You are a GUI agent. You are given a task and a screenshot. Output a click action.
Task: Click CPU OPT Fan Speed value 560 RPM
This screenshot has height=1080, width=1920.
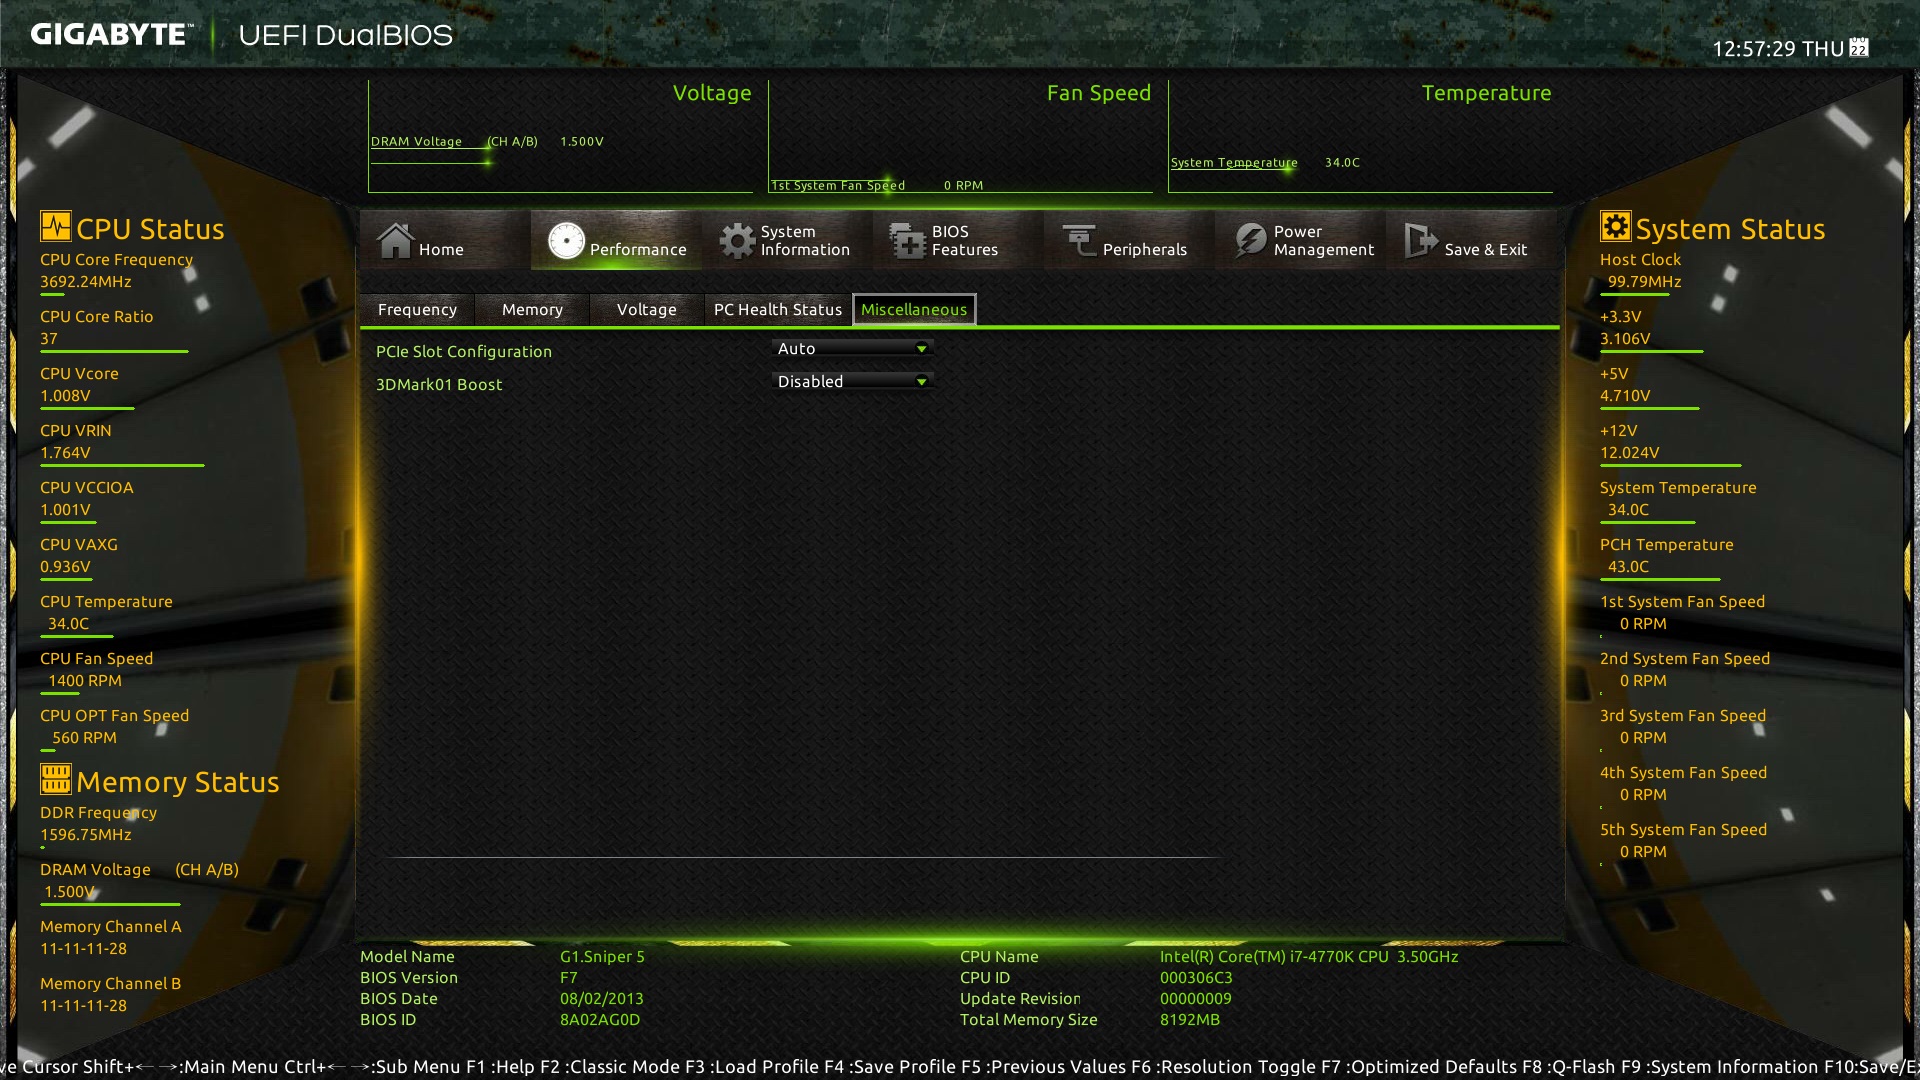[84, 738]
